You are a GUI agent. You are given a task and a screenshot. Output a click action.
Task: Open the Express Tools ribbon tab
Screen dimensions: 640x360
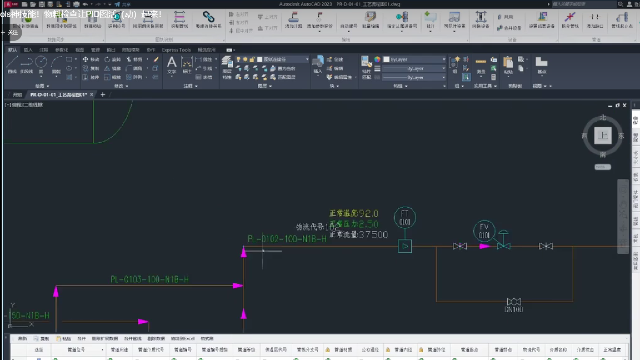(176, 50)
